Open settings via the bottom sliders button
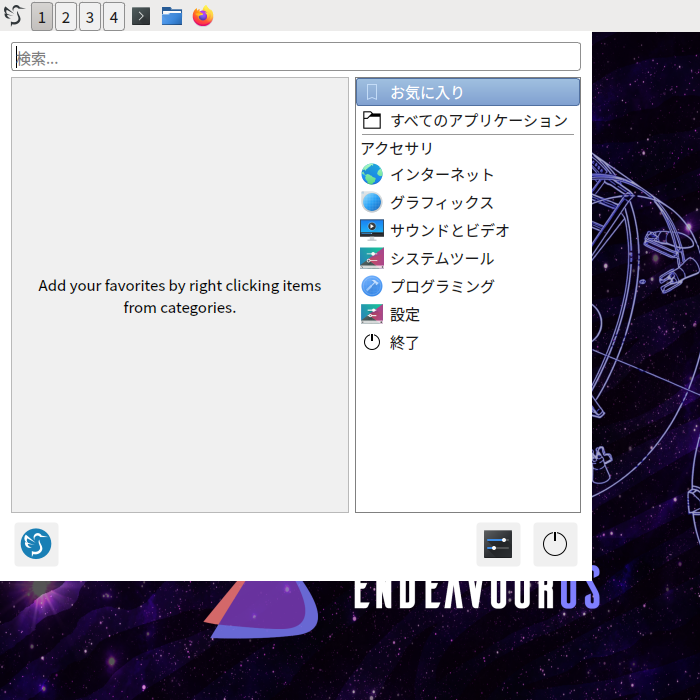Viewport: 700px width, 700px height. pos(498,544)
